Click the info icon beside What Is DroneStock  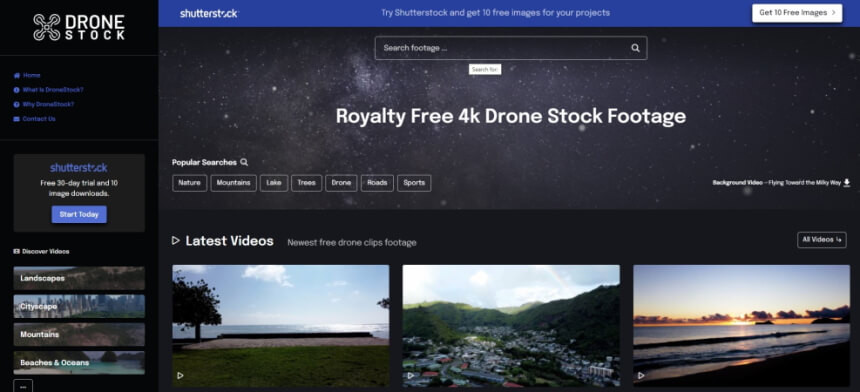coord(17,90)
